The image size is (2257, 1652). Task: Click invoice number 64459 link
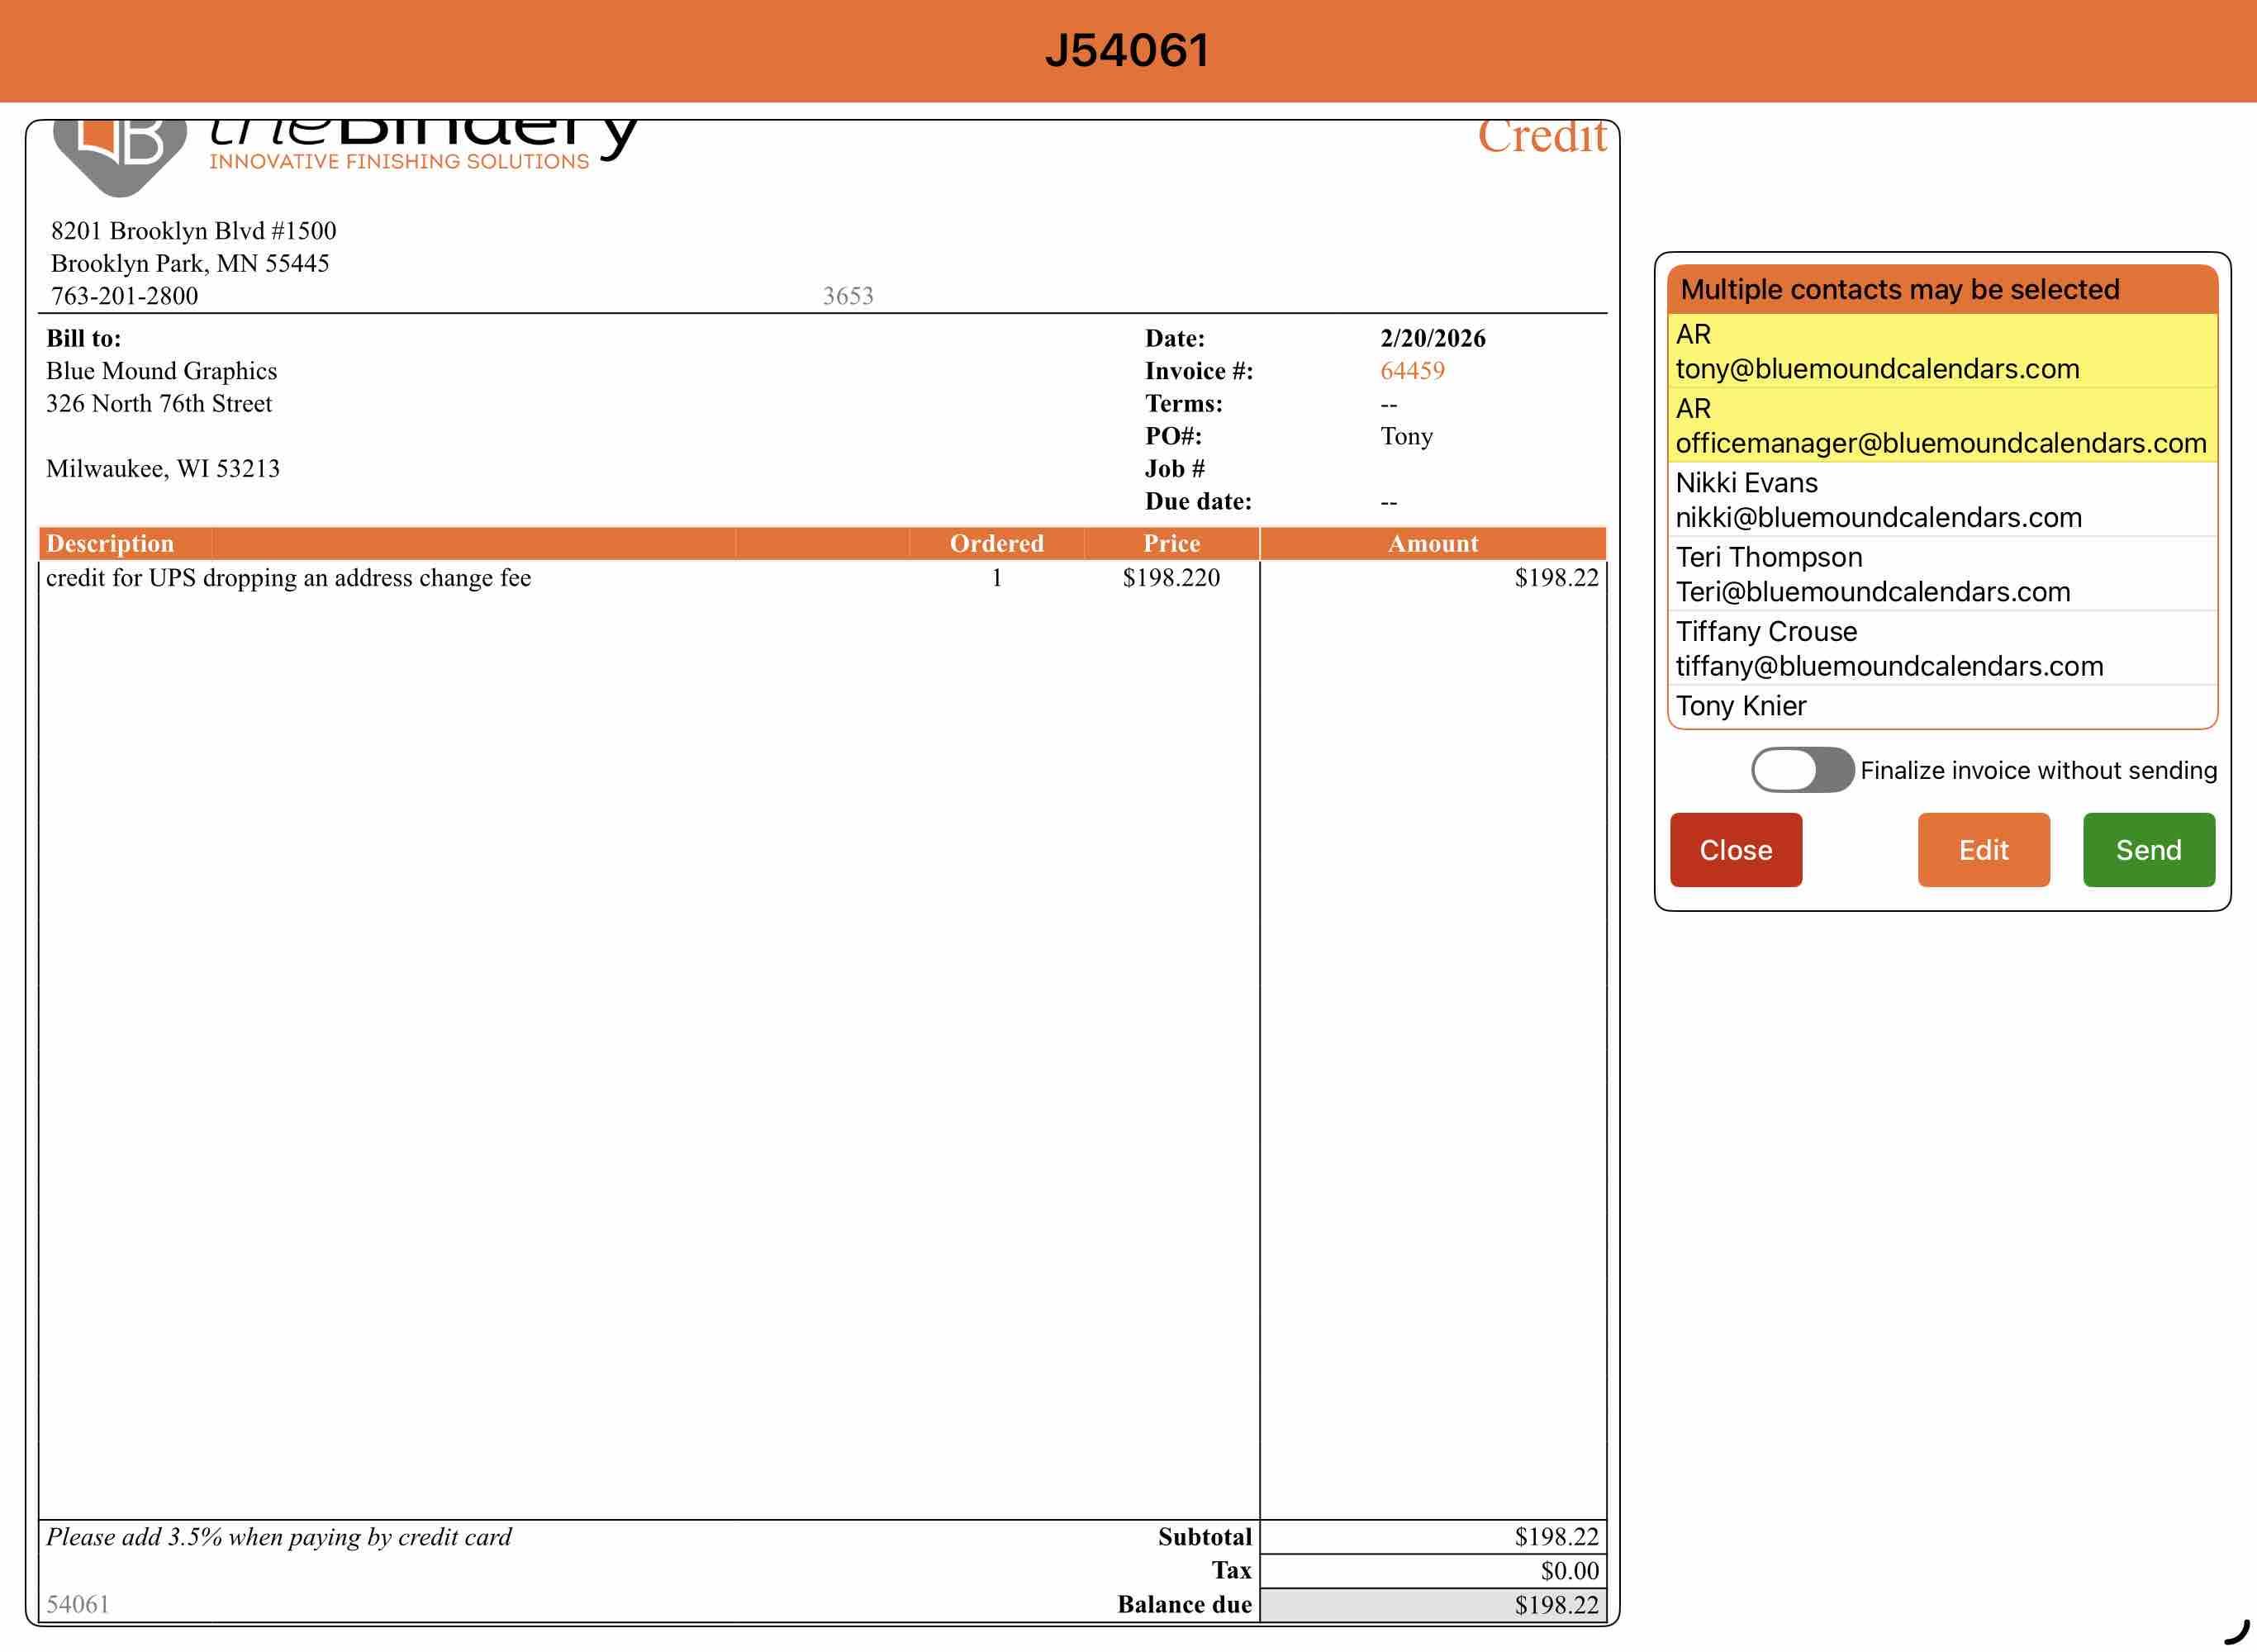[x=1412, y=371]
